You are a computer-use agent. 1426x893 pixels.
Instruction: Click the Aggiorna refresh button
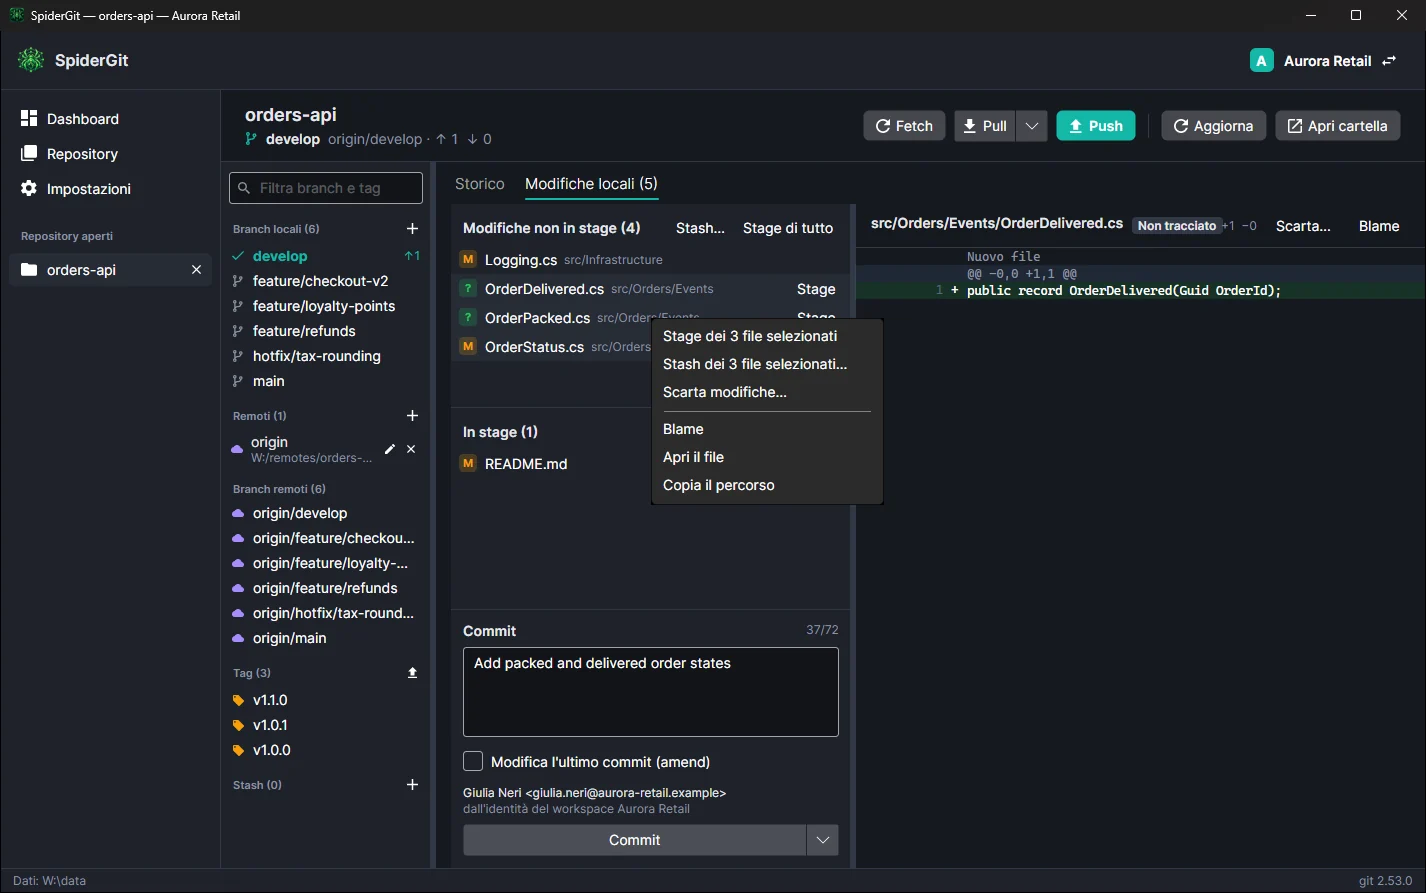pyautogui.click(x=1213, y=126)
